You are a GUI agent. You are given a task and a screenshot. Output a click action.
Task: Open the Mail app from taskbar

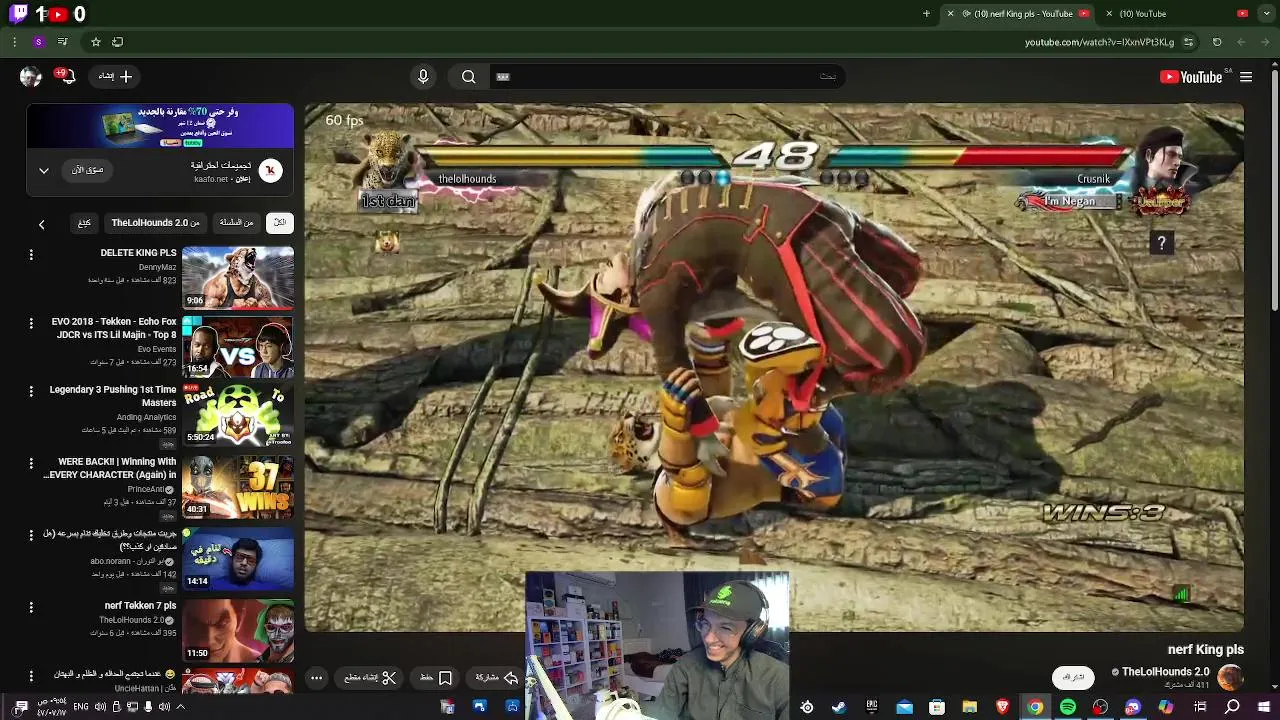coord(904,707)
